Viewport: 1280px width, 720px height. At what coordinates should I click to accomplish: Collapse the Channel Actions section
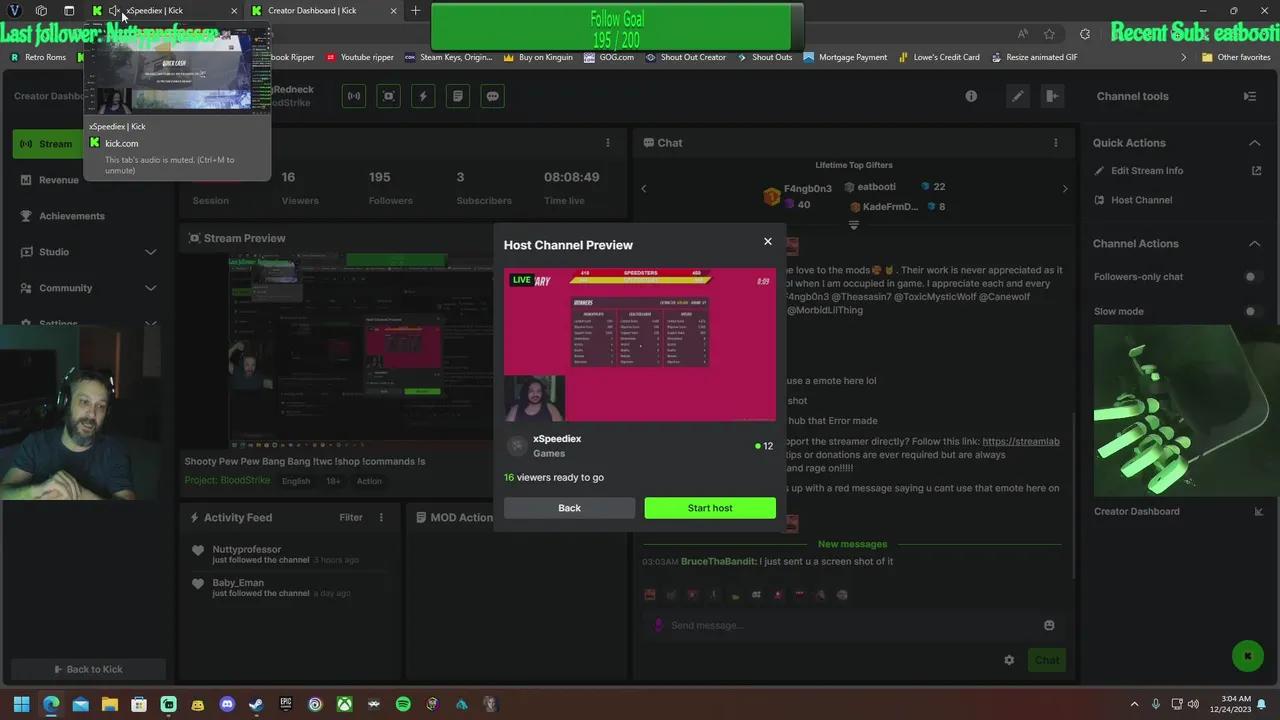click(1255, 244)
